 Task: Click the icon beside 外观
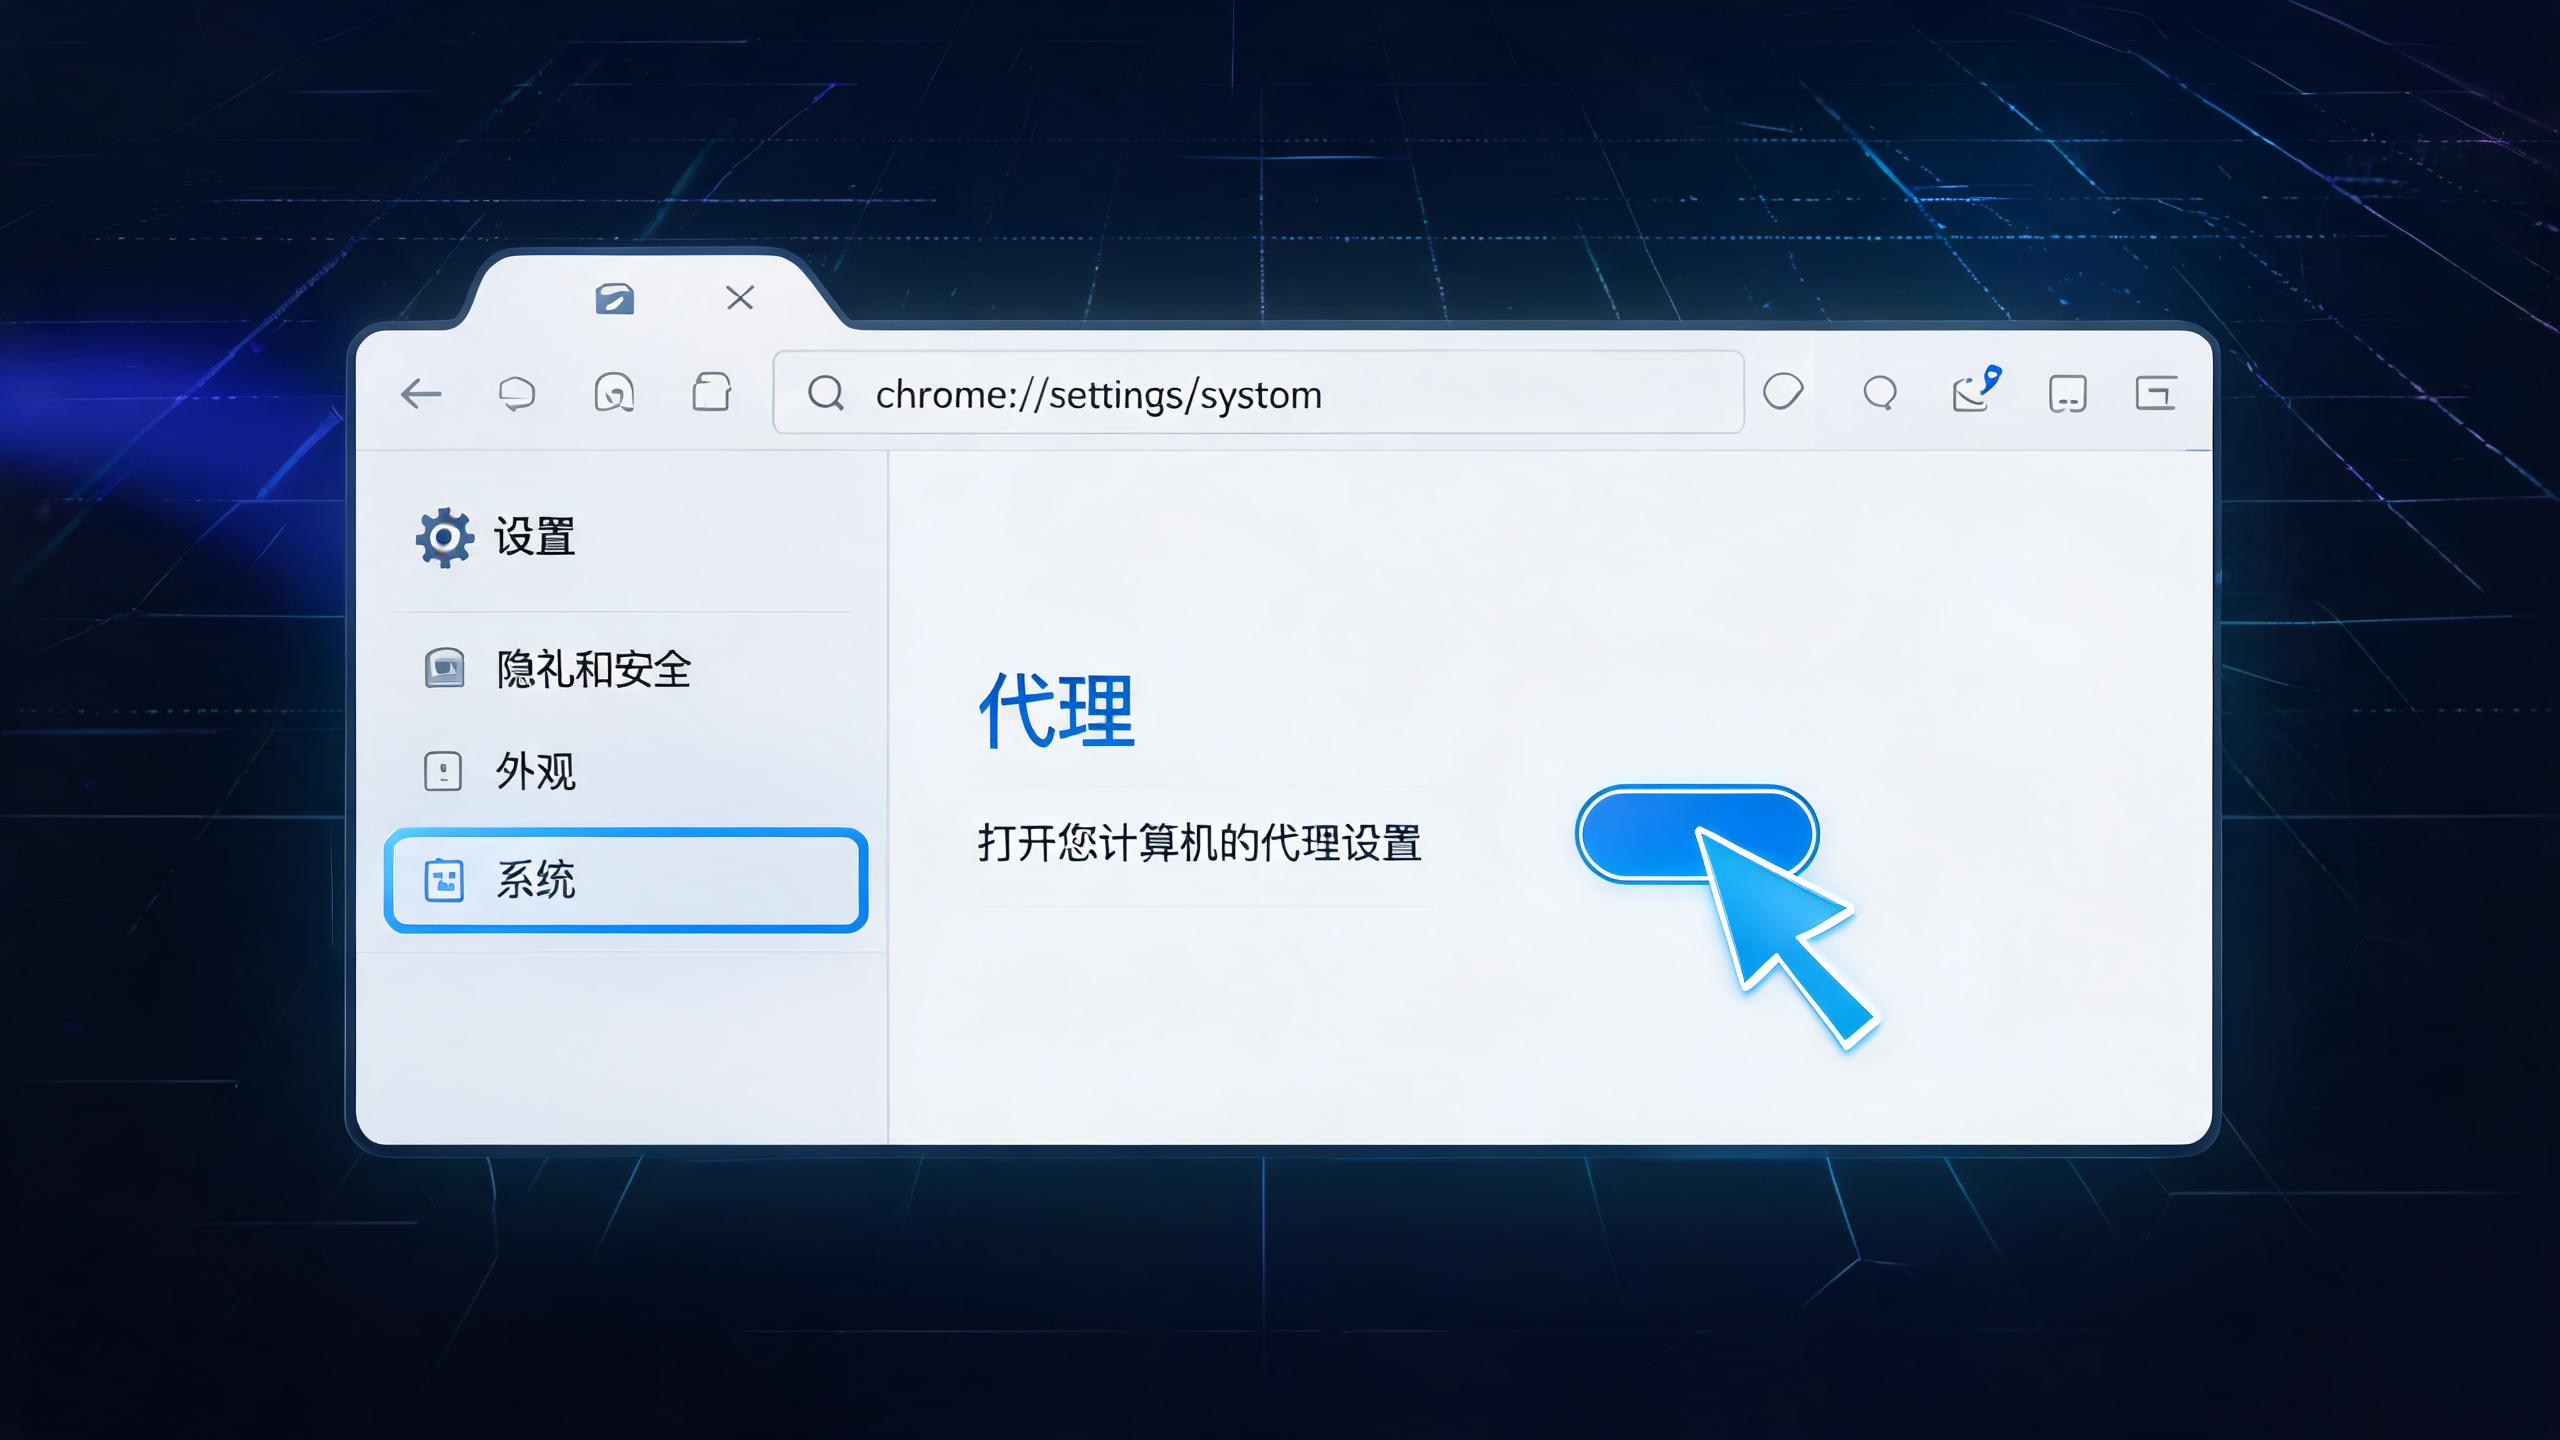[443, 771]
